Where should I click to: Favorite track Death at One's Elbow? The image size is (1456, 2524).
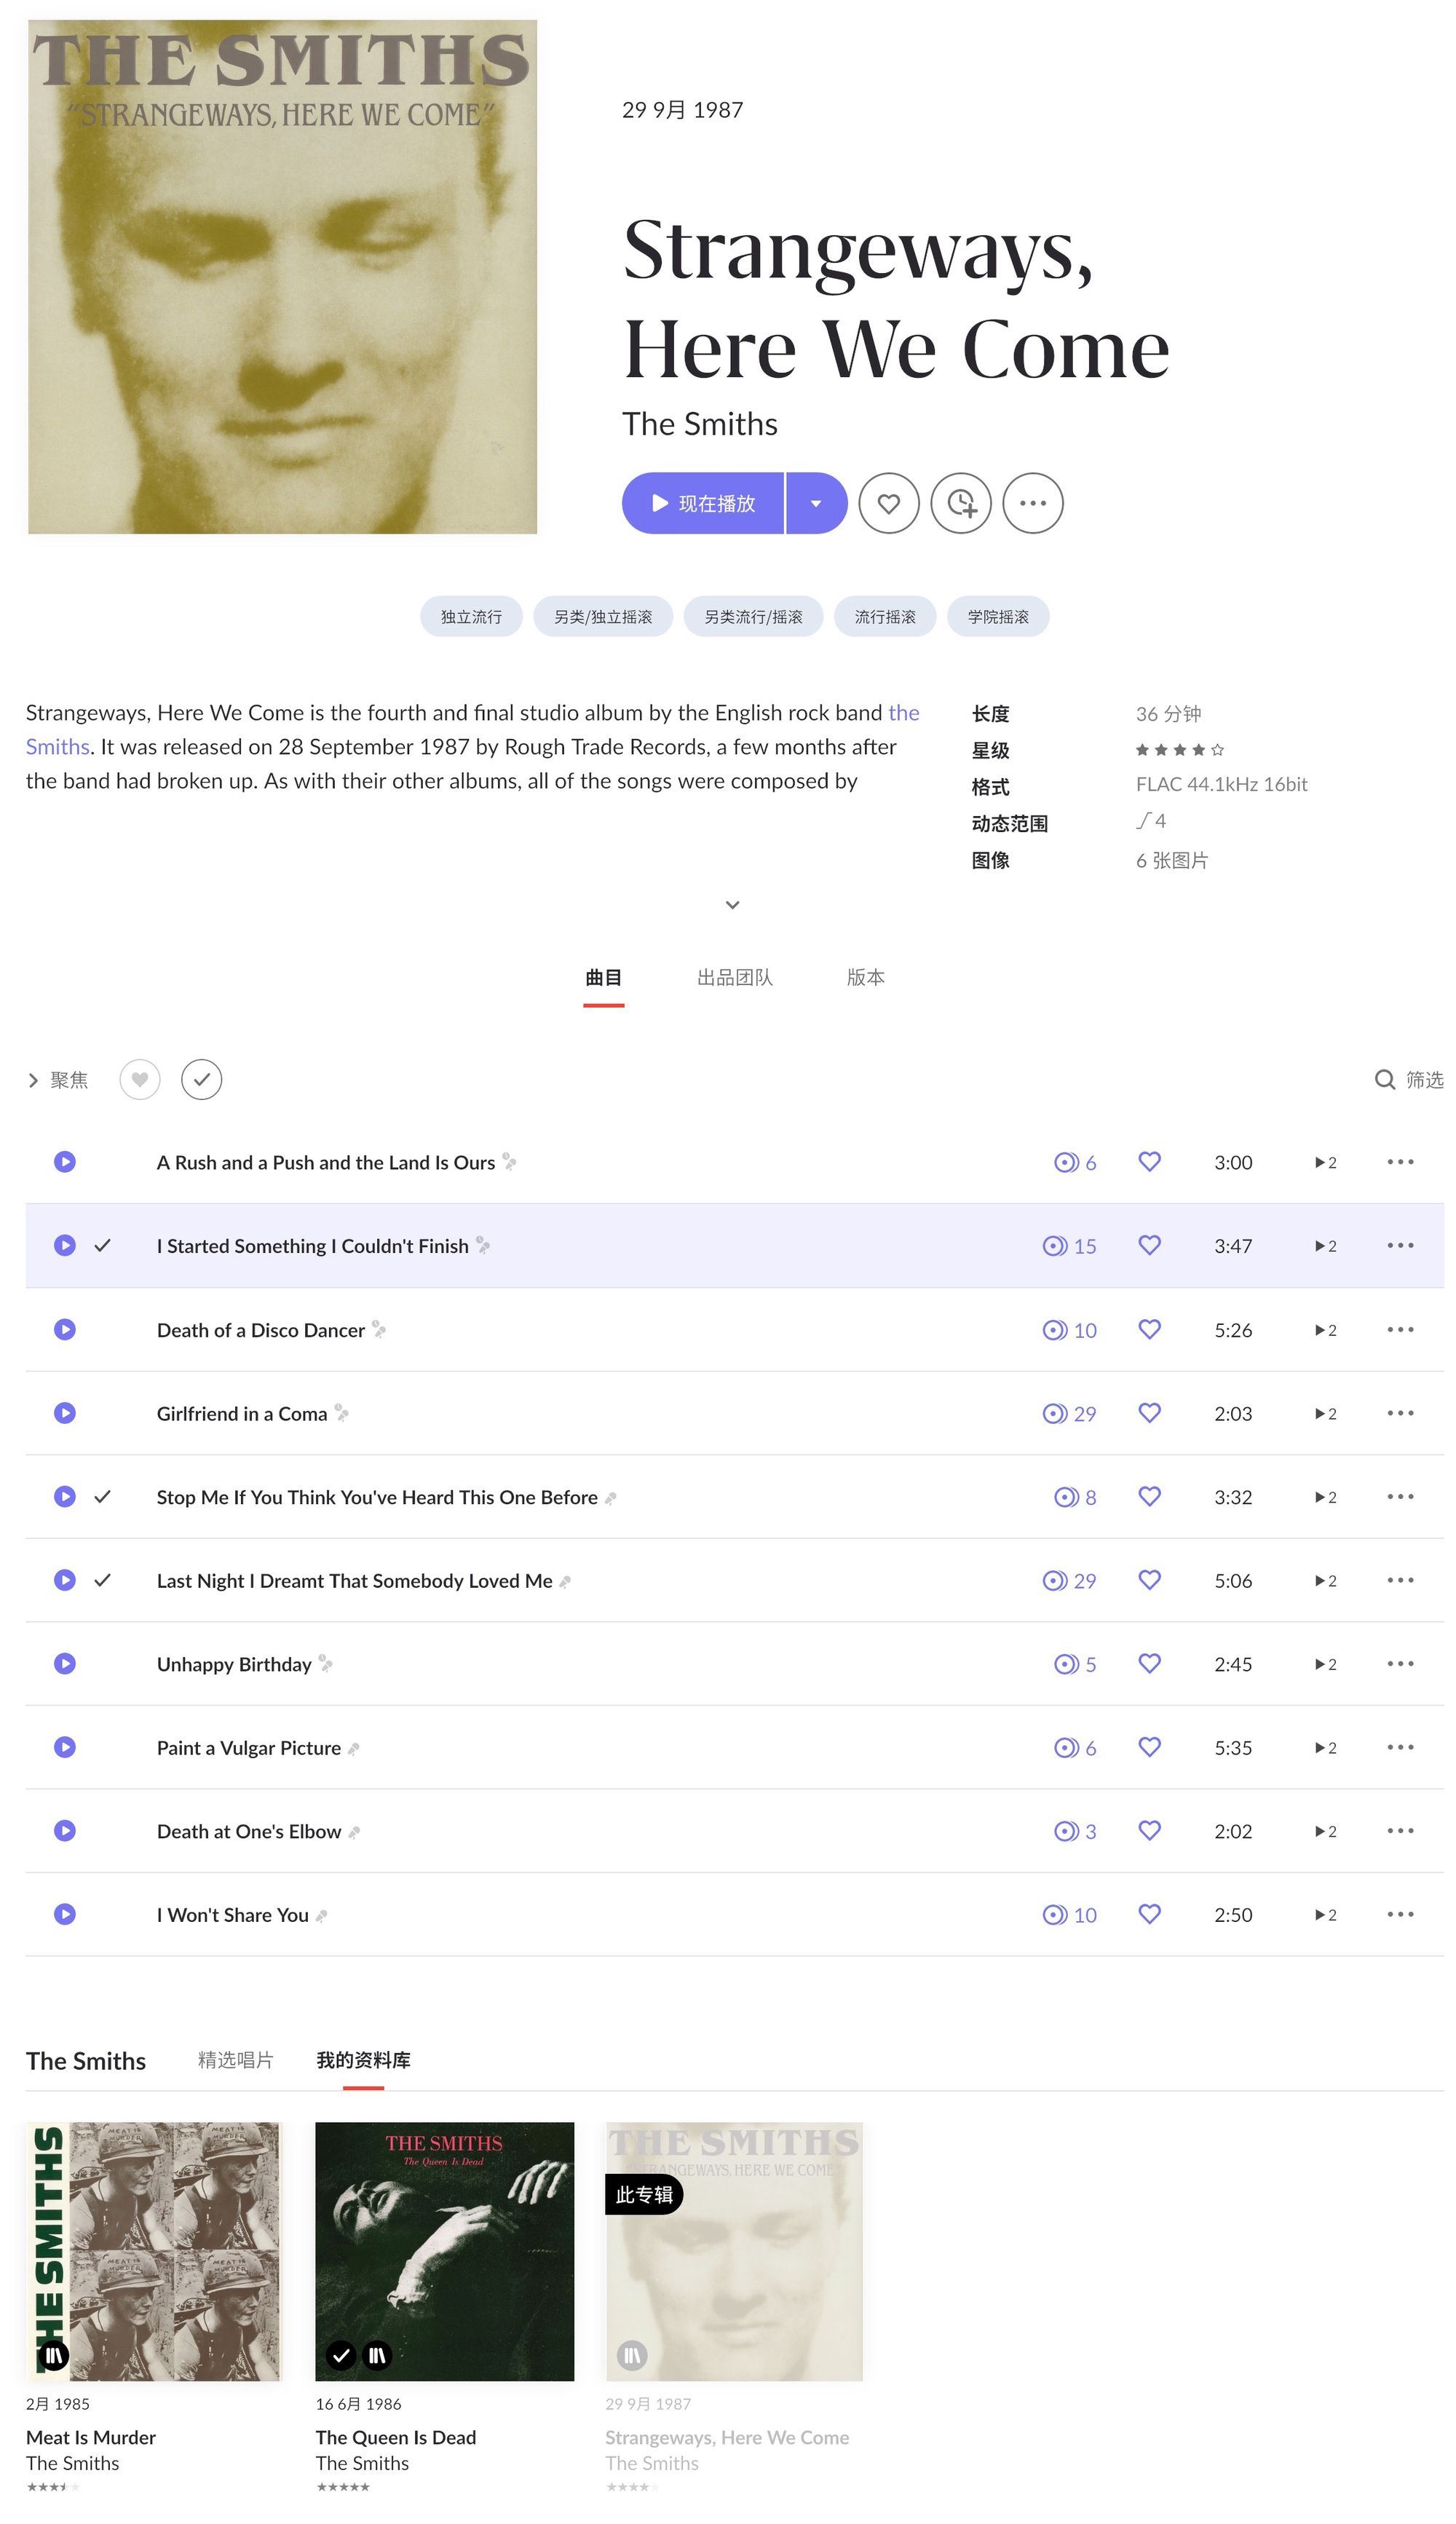point(1150,1831)
